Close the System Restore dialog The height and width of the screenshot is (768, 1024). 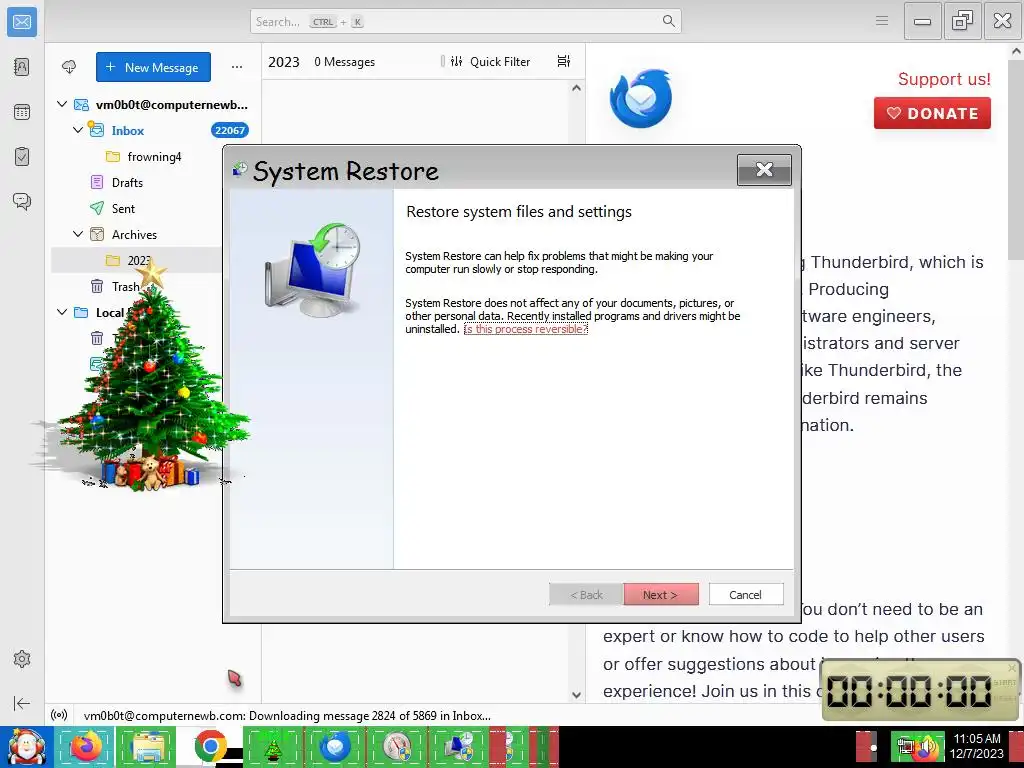click(764, 170)
